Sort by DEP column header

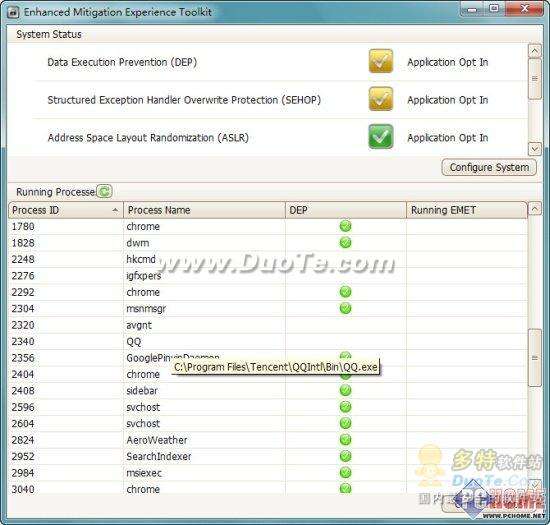click(346, 210)
